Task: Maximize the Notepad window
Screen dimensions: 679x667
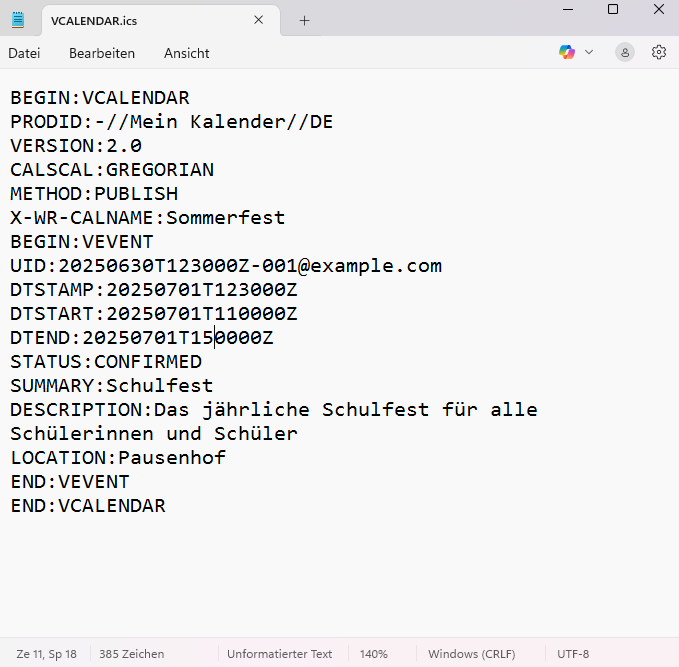Action: 613,9
